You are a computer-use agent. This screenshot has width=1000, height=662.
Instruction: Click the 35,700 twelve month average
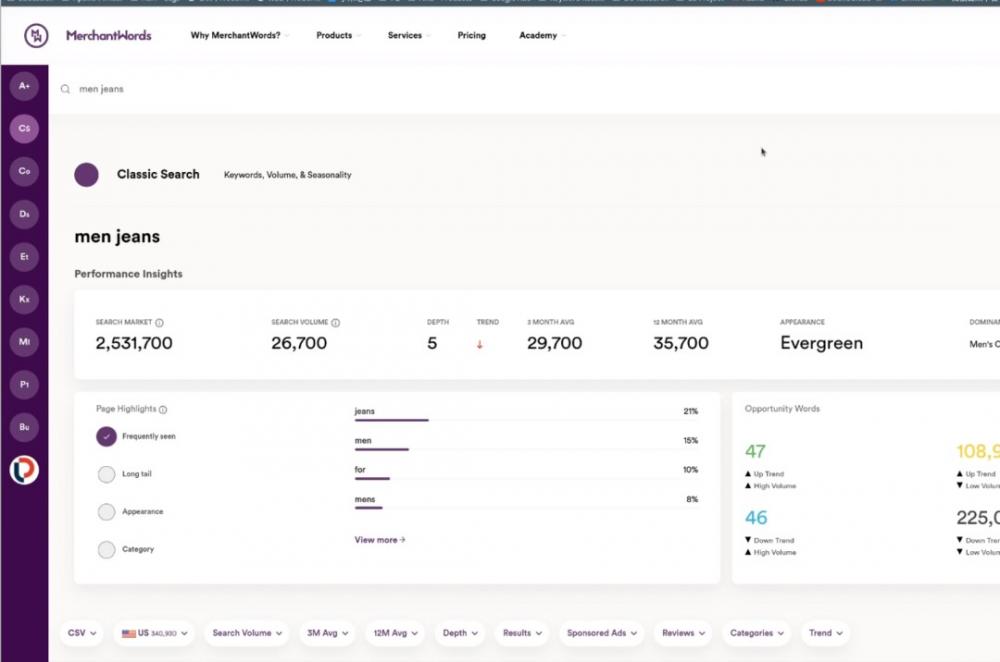(x=680, y=343)
